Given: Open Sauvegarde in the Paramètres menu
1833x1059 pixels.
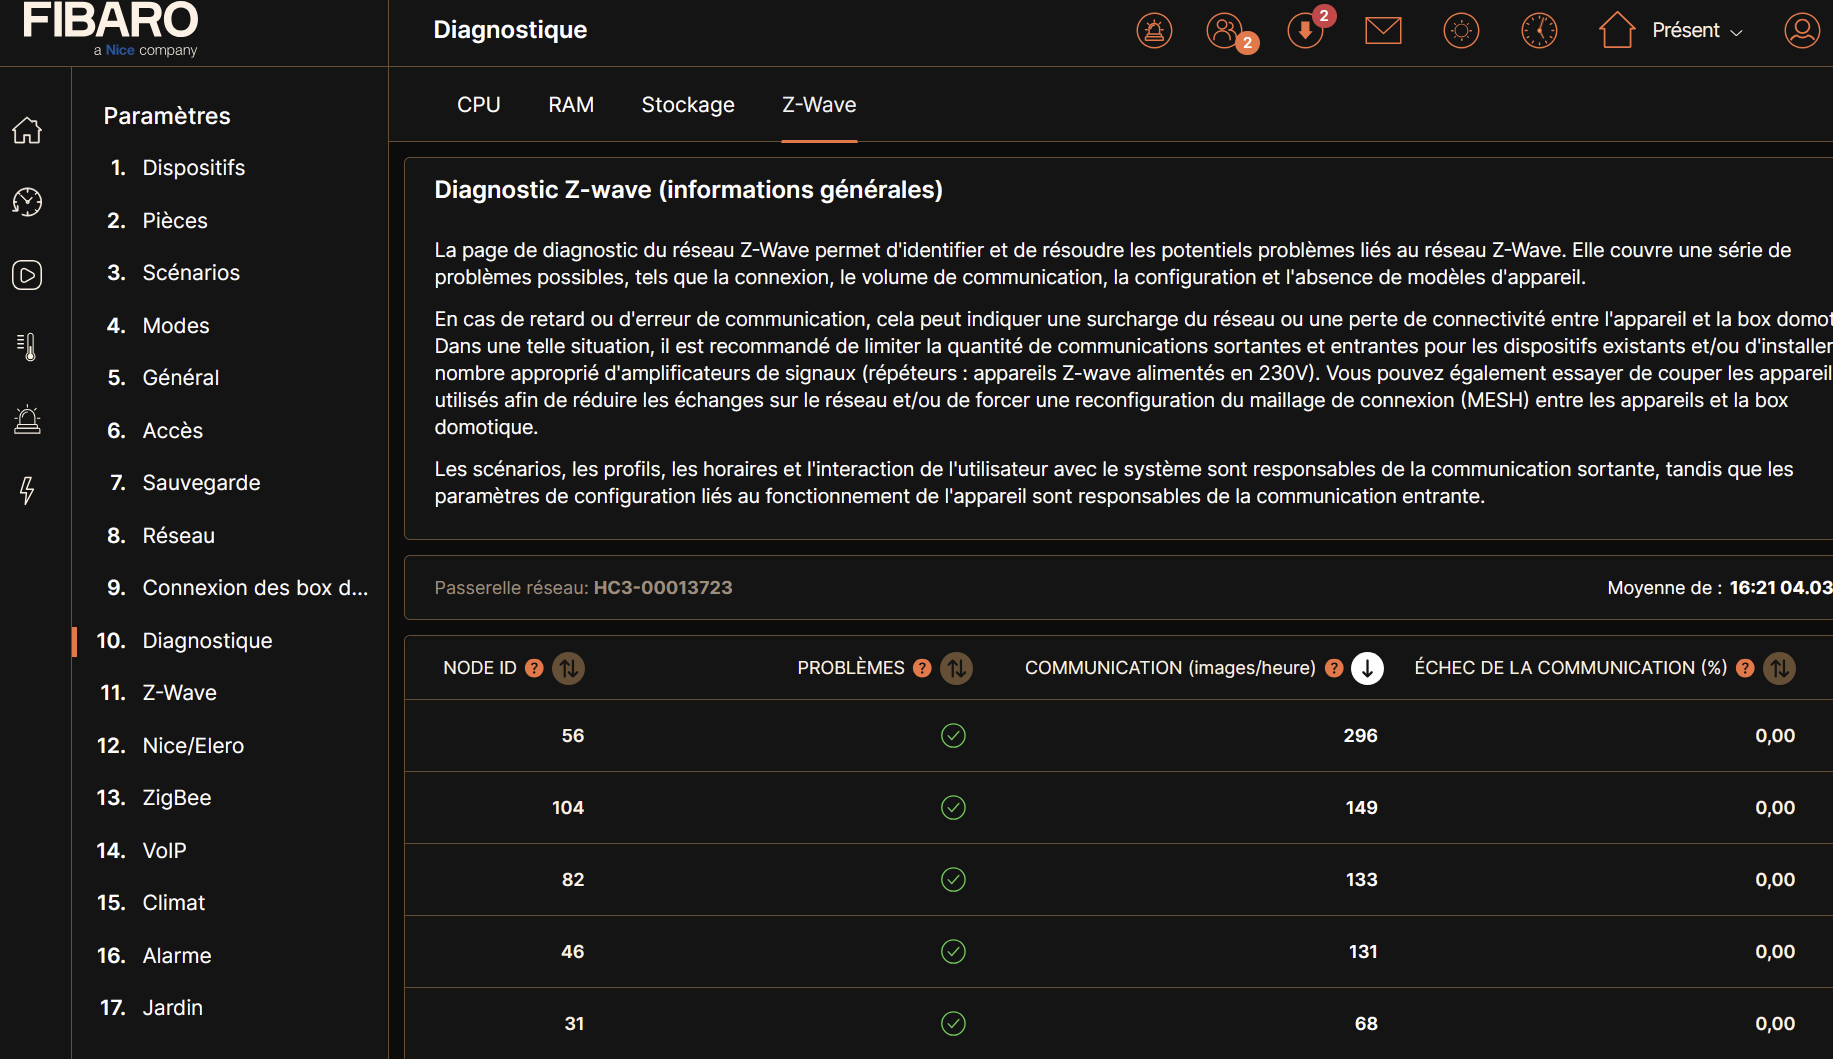Looking at the screenshot, I should (201, 483).
